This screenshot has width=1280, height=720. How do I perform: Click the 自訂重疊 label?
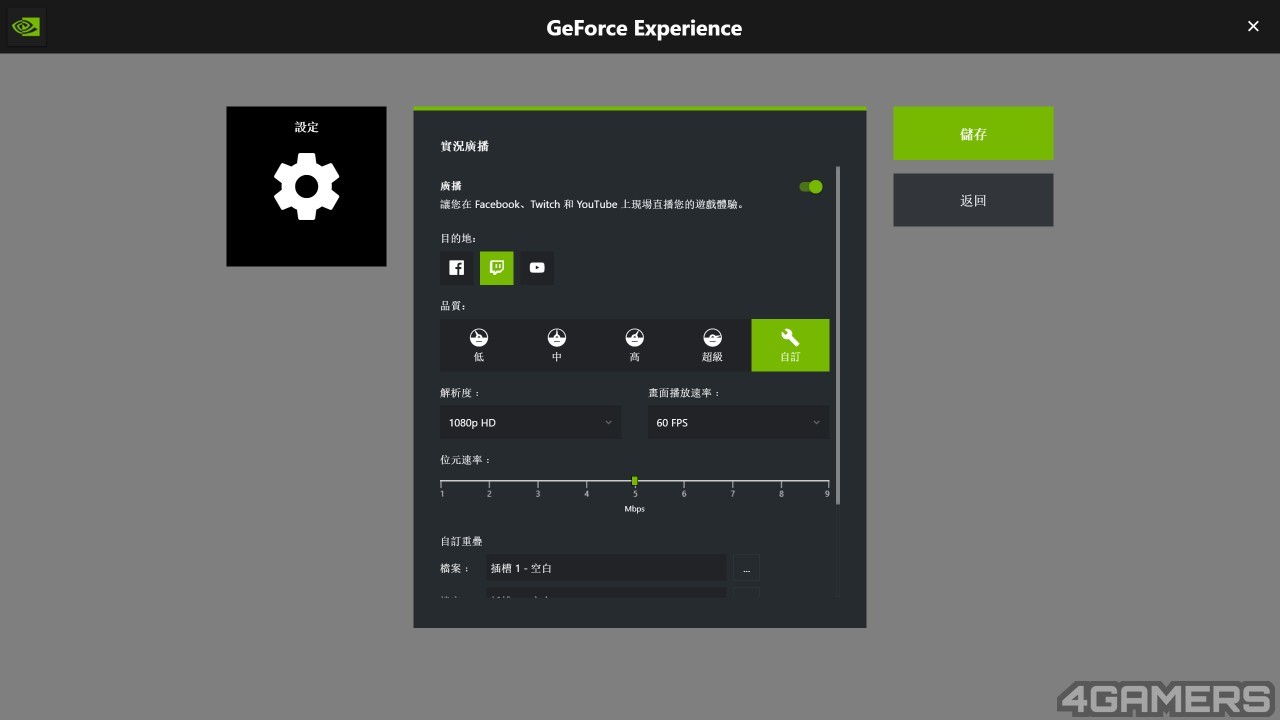(462, 541)
